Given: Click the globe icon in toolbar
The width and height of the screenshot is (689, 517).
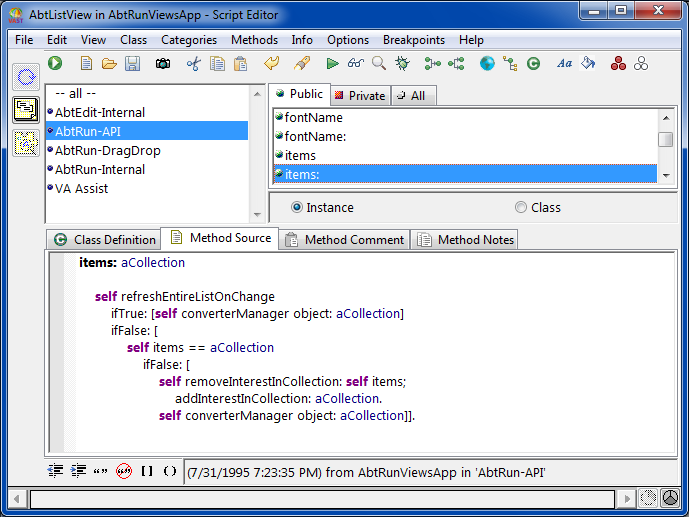Looking at the screenshot, I should point(487,64).
